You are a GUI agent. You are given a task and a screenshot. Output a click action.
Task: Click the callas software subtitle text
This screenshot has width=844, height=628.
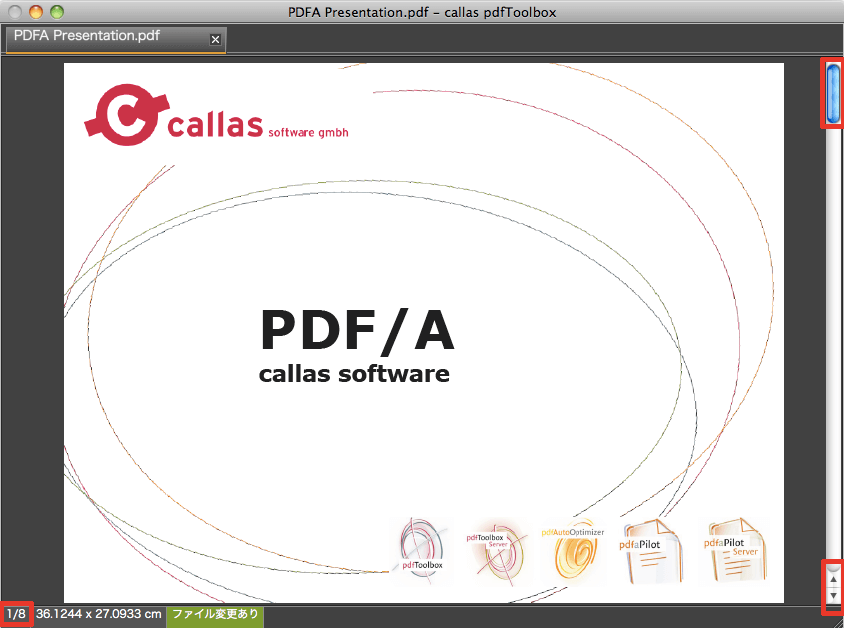click(354, 373)
